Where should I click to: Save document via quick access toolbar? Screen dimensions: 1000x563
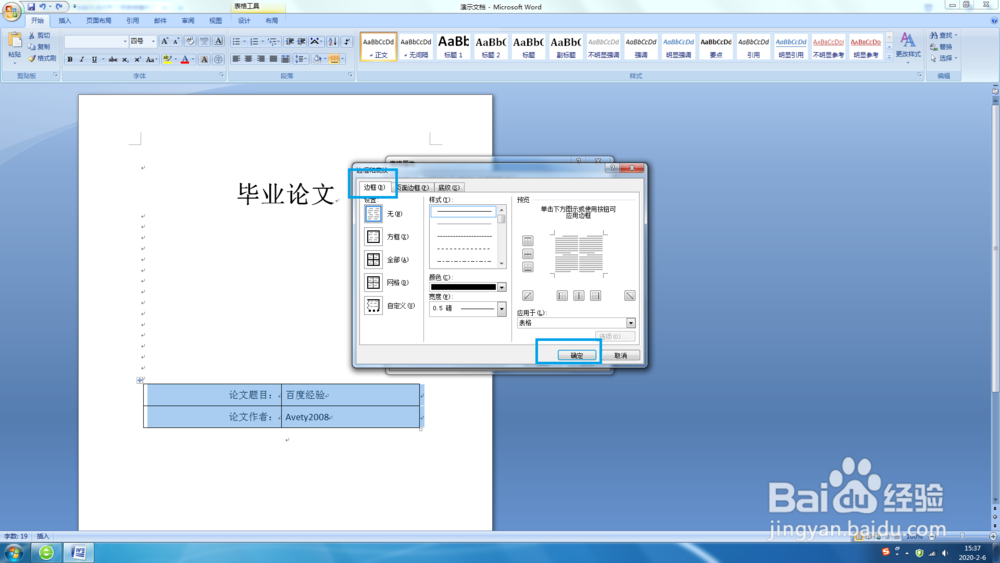click(31, 6)
